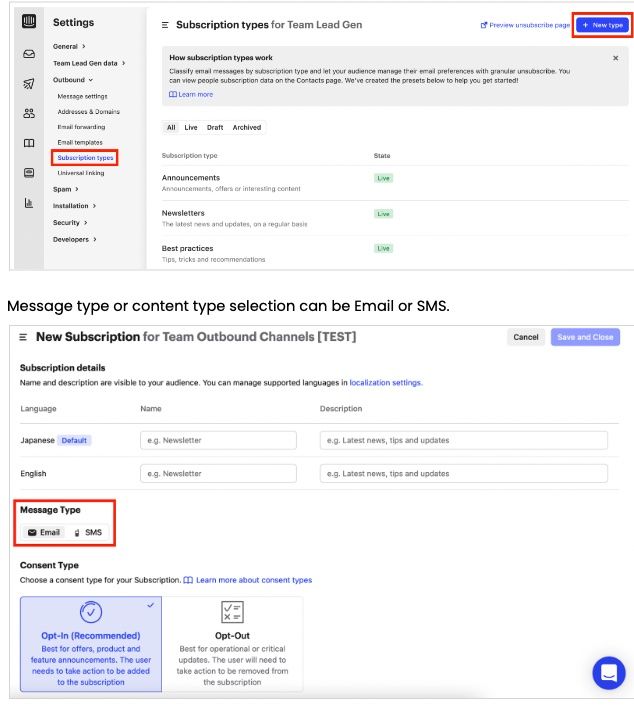The height and width of the screenshot is (706, 634).
Task: Collapse the Outbound settings section
Action: click(72, 80)
